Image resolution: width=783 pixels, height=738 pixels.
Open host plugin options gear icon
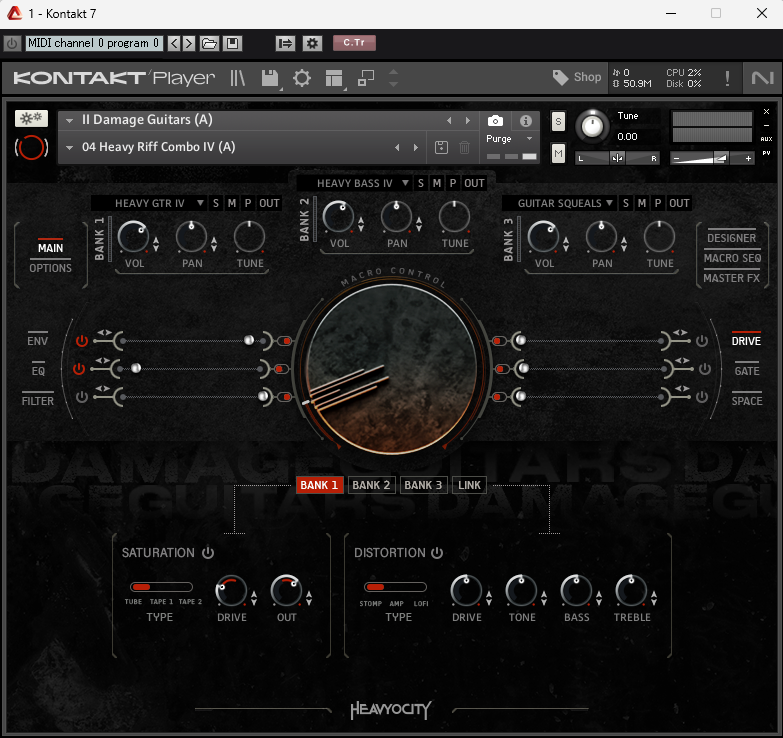click(x=312, y=43)
